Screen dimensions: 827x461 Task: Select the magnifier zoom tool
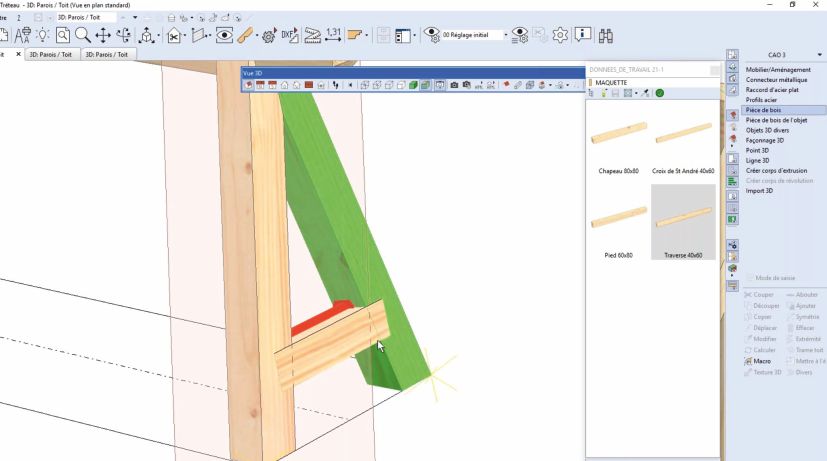click(x=82, y=35)
